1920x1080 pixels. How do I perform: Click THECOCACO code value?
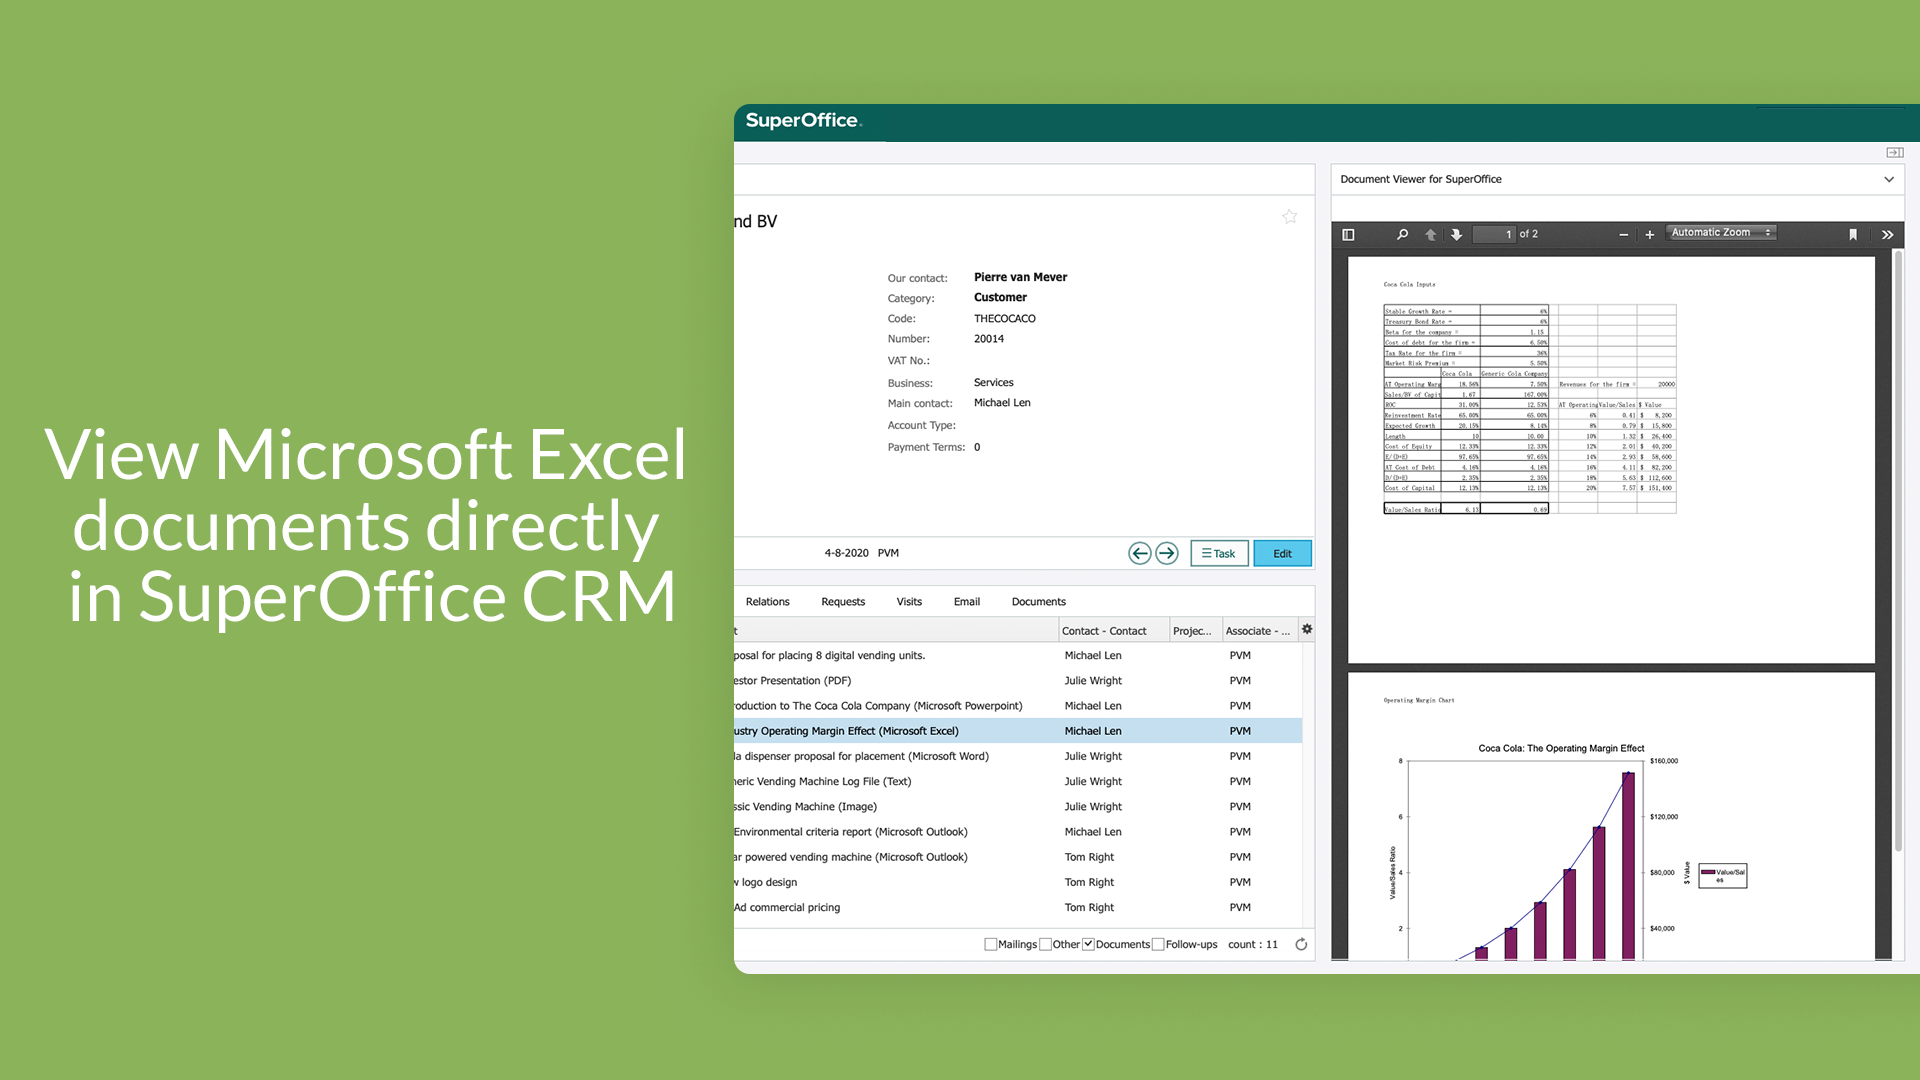point(1005,319)
